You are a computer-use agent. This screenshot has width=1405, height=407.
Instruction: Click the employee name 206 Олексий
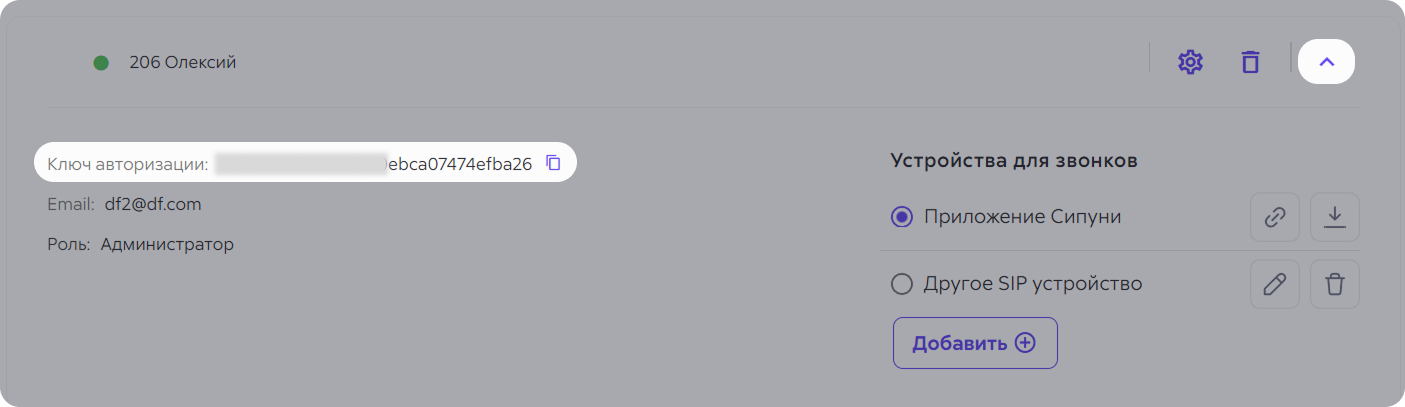(x=182, y=63)
